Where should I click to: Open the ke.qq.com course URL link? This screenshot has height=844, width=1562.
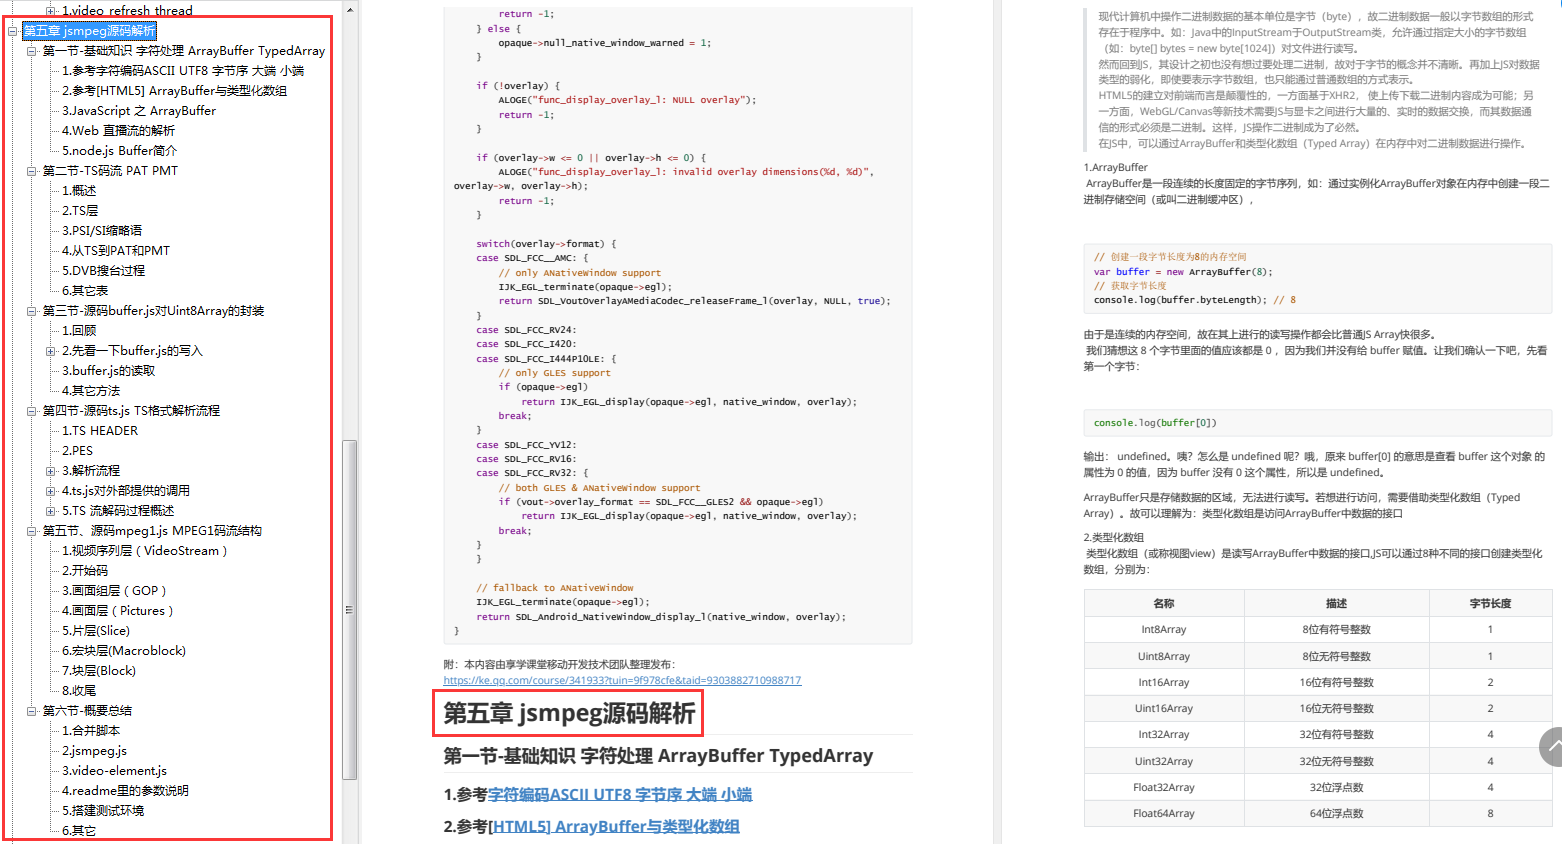(x=622, y=680)
